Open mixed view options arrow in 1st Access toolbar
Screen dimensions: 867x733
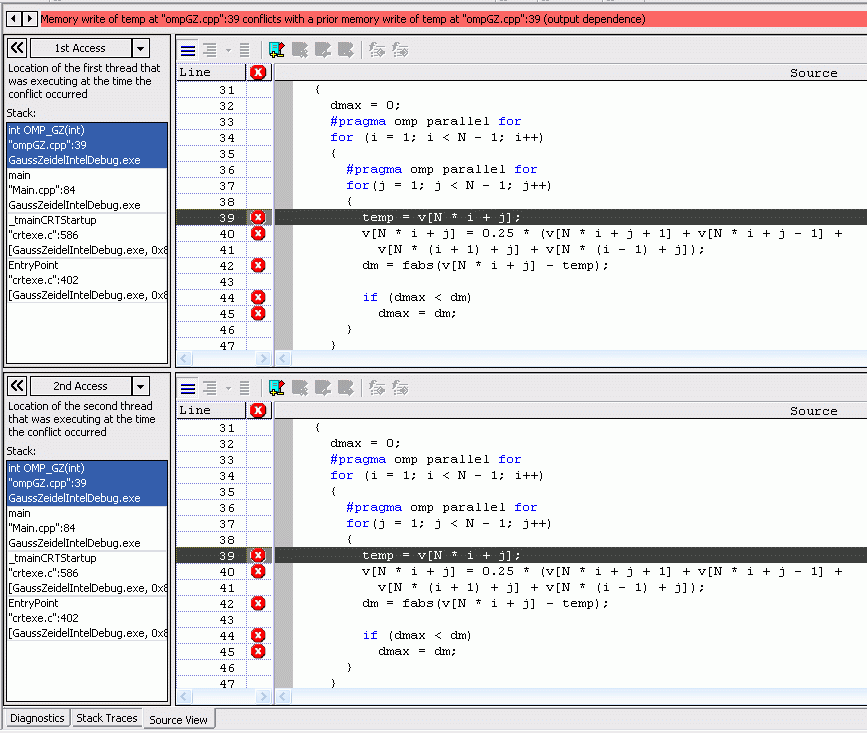pos(228,51)
